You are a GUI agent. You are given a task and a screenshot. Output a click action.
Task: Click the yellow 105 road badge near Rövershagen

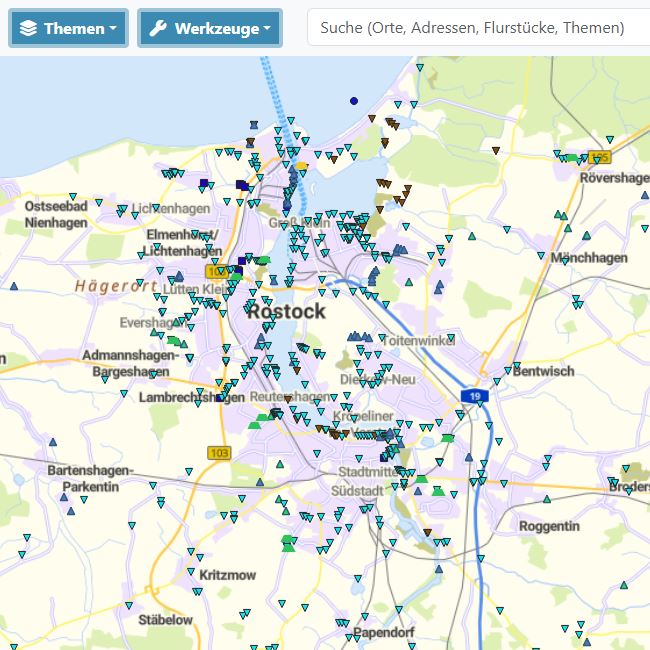599,157
